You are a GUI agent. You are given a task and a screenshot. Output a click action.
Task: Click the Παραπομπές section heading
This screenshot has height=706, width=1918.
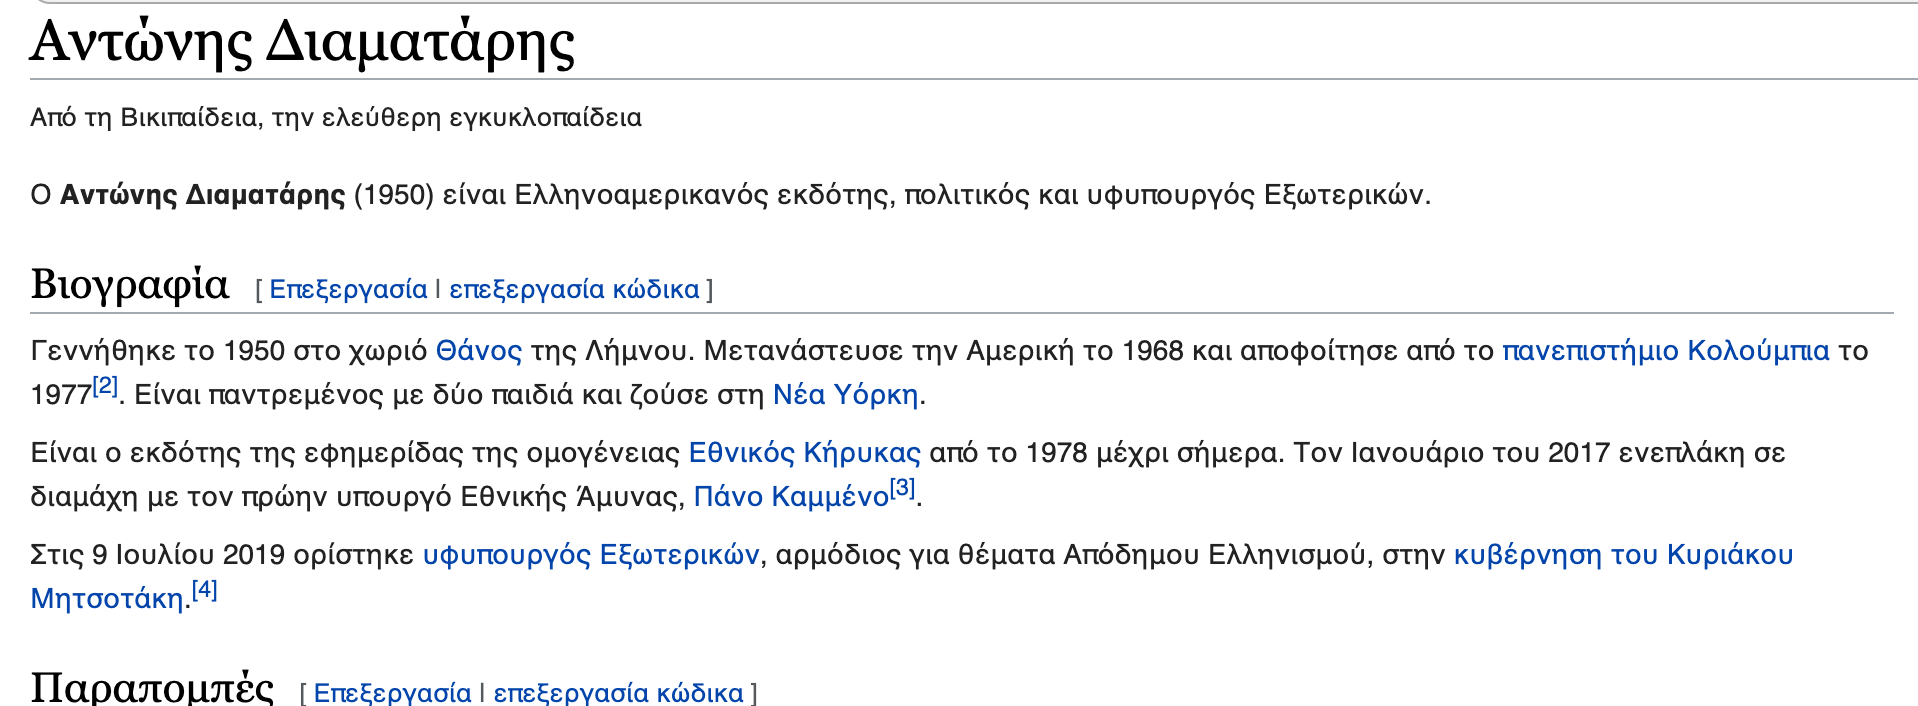coord(152,688)
